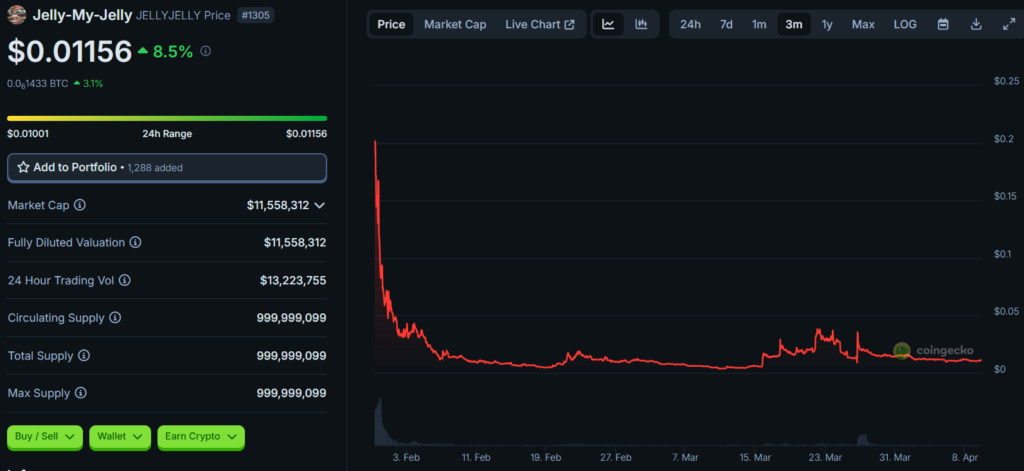Open the Earn Crypto dropdown
Screen dimensions: 1024x471
click(x=200, y=437)
